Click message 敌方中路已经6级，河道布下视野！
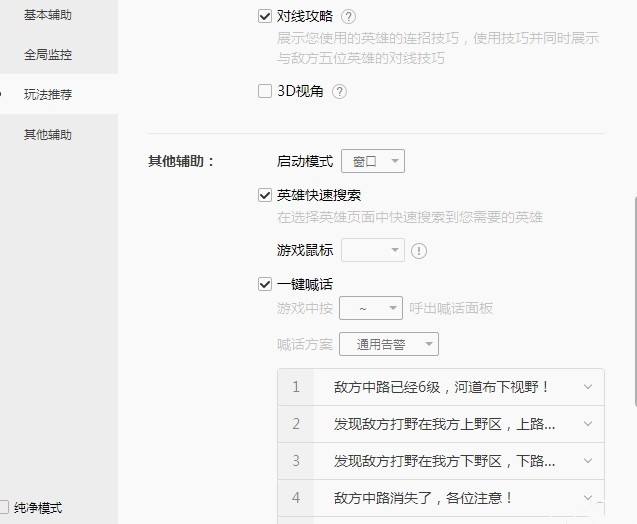637x524 pixels. [x=442, y=387]
